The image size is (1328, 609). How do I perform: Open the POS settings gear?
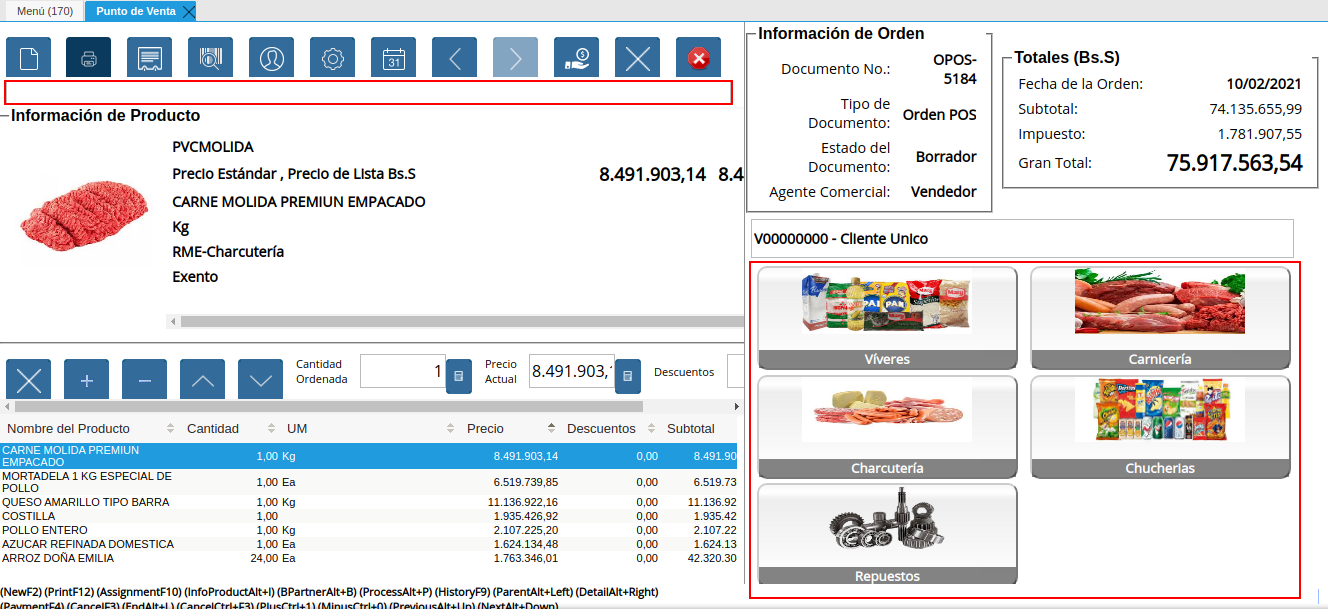(x=332, y=57)
